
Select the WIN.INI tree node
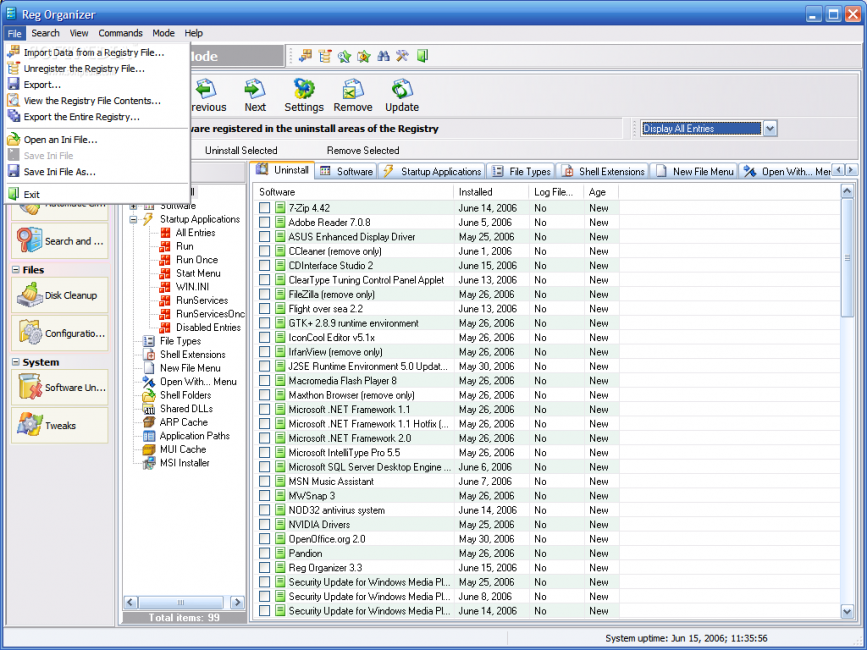point(192,287)
